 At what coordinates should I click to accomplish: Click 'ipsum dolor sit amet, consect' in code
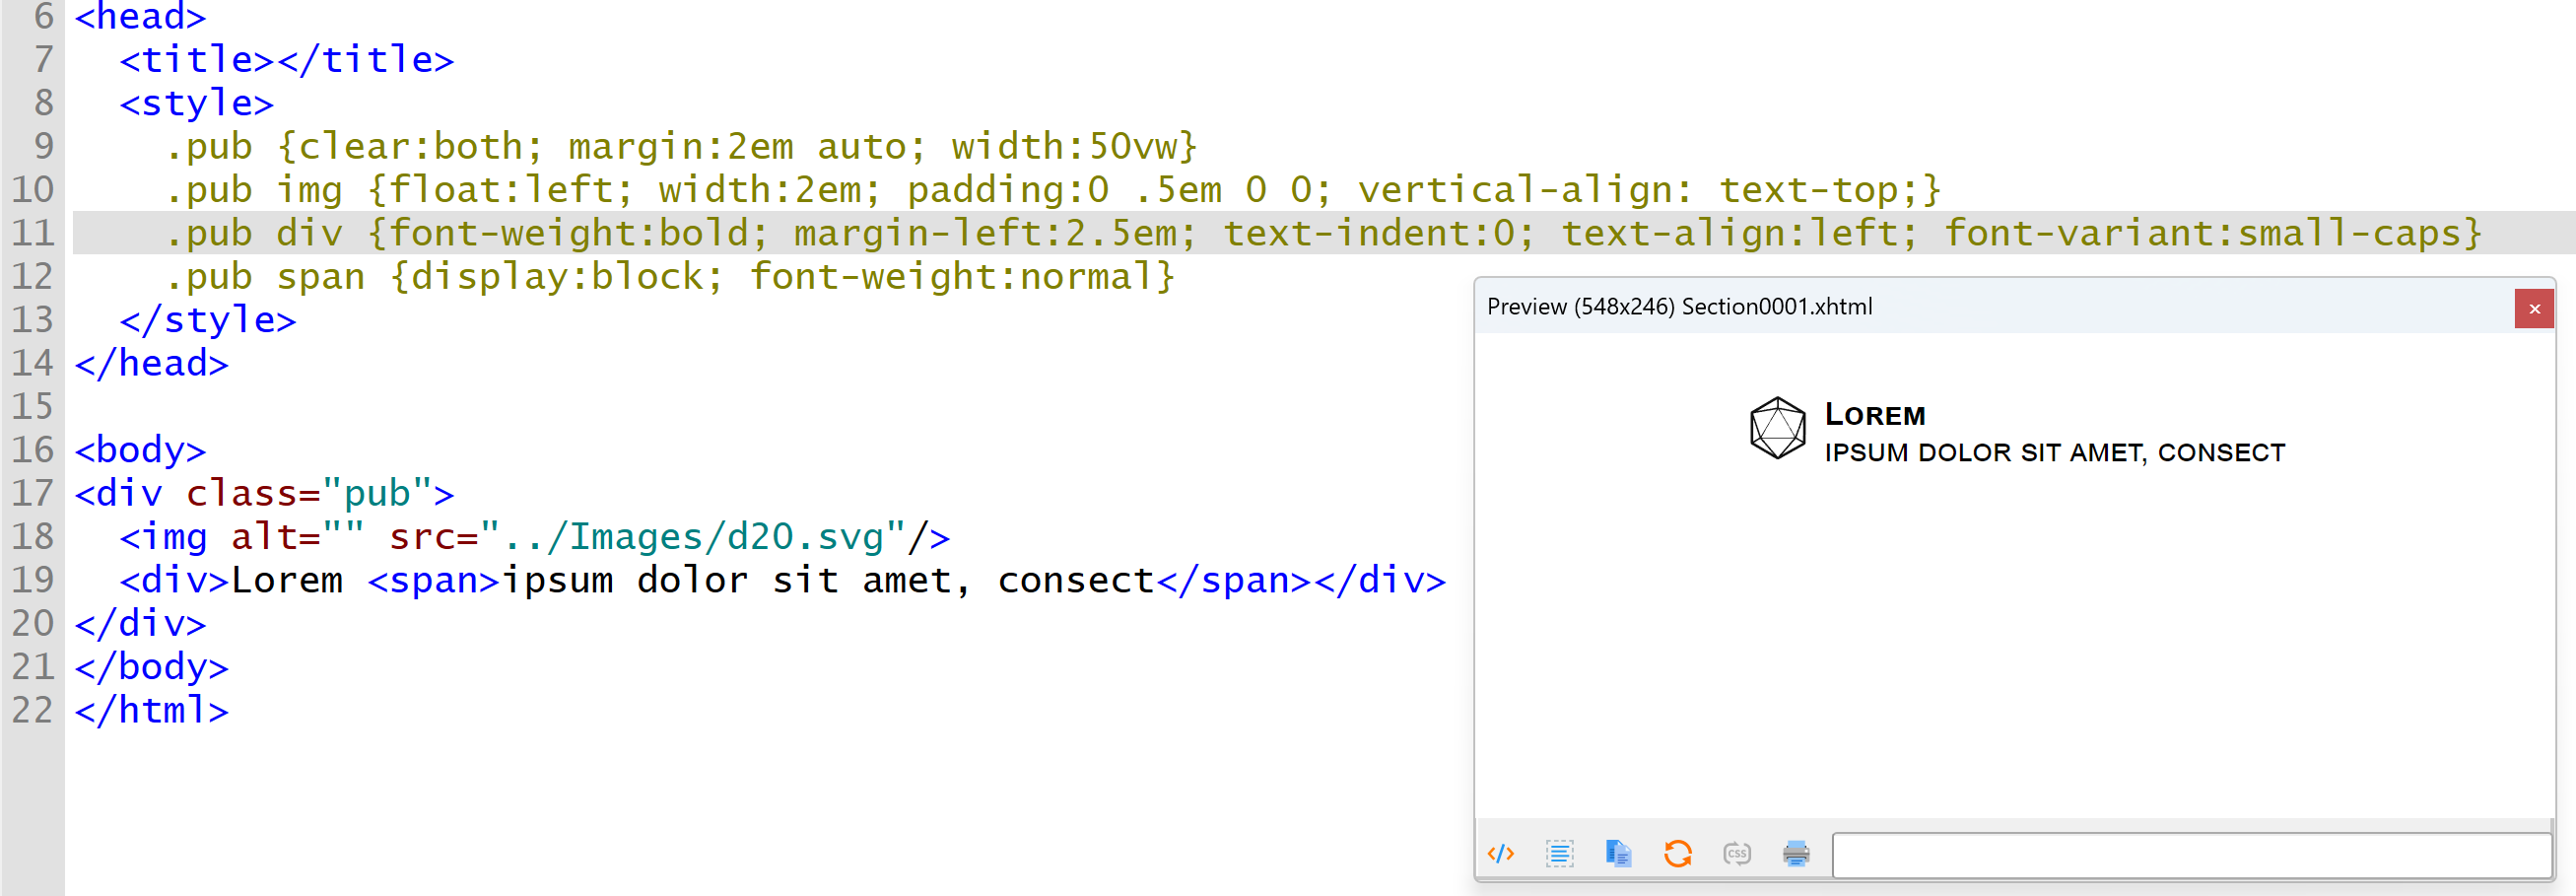(828, 580)
